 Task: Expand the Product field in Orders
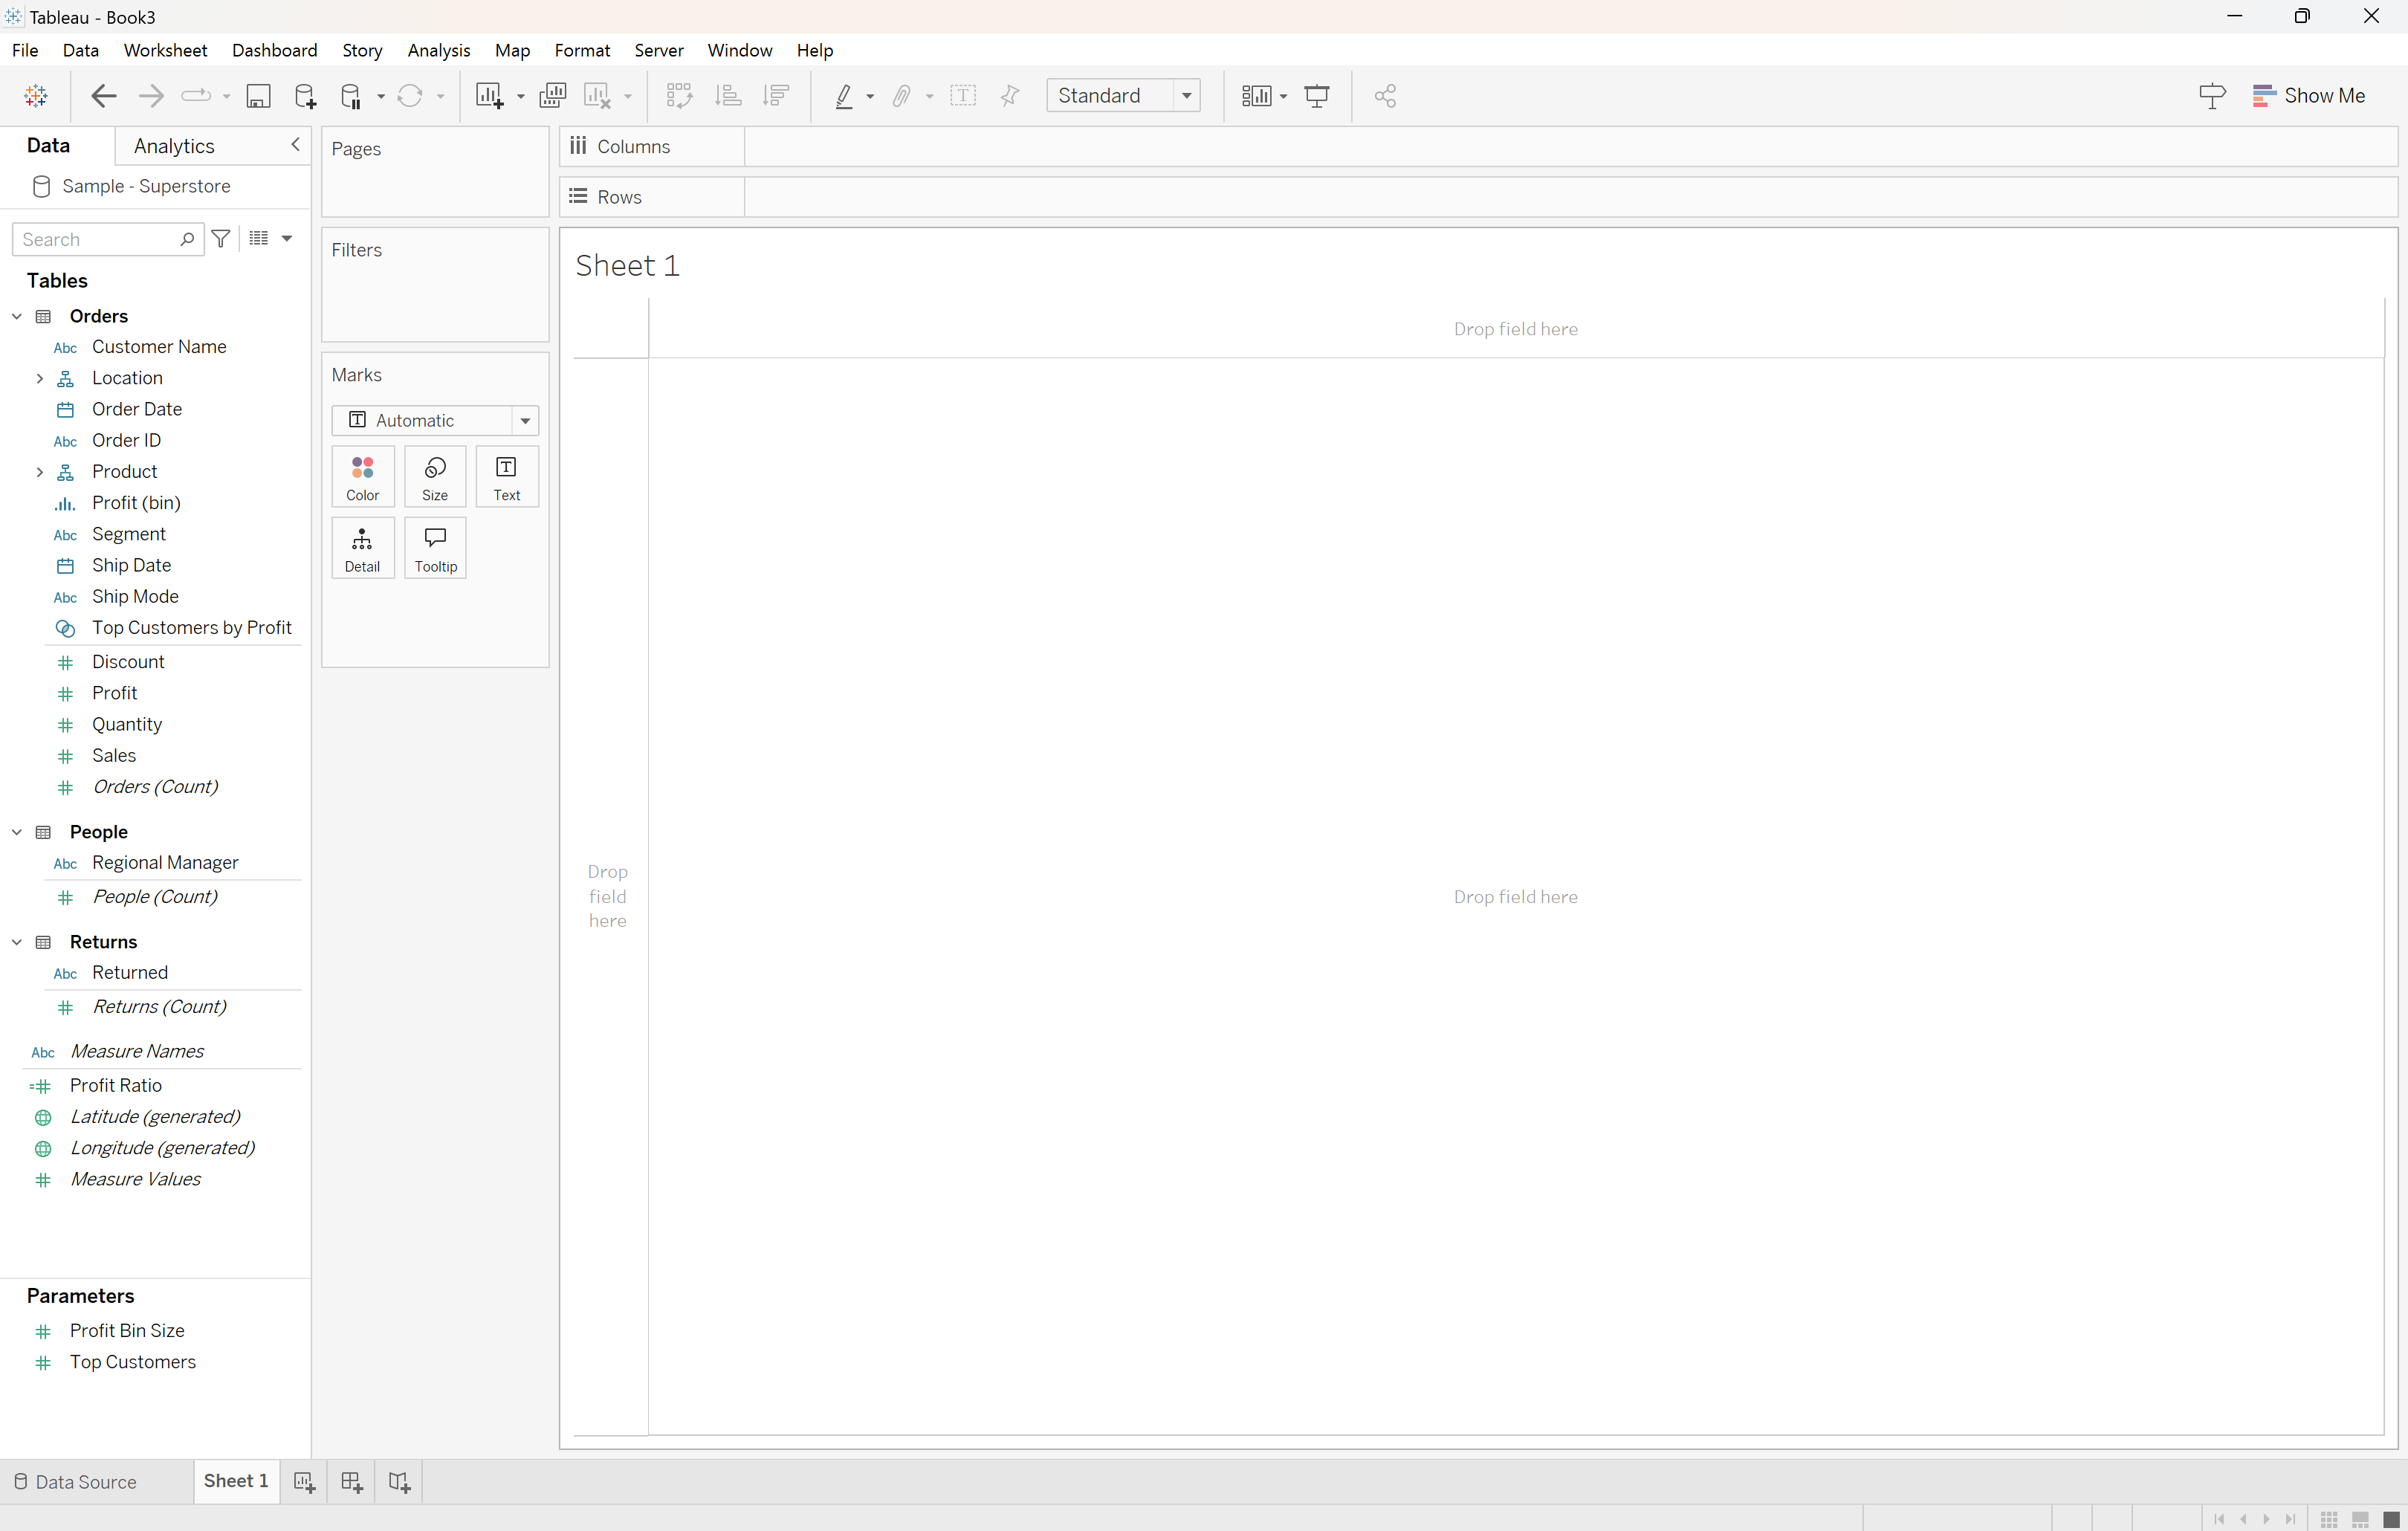(39, 470)
